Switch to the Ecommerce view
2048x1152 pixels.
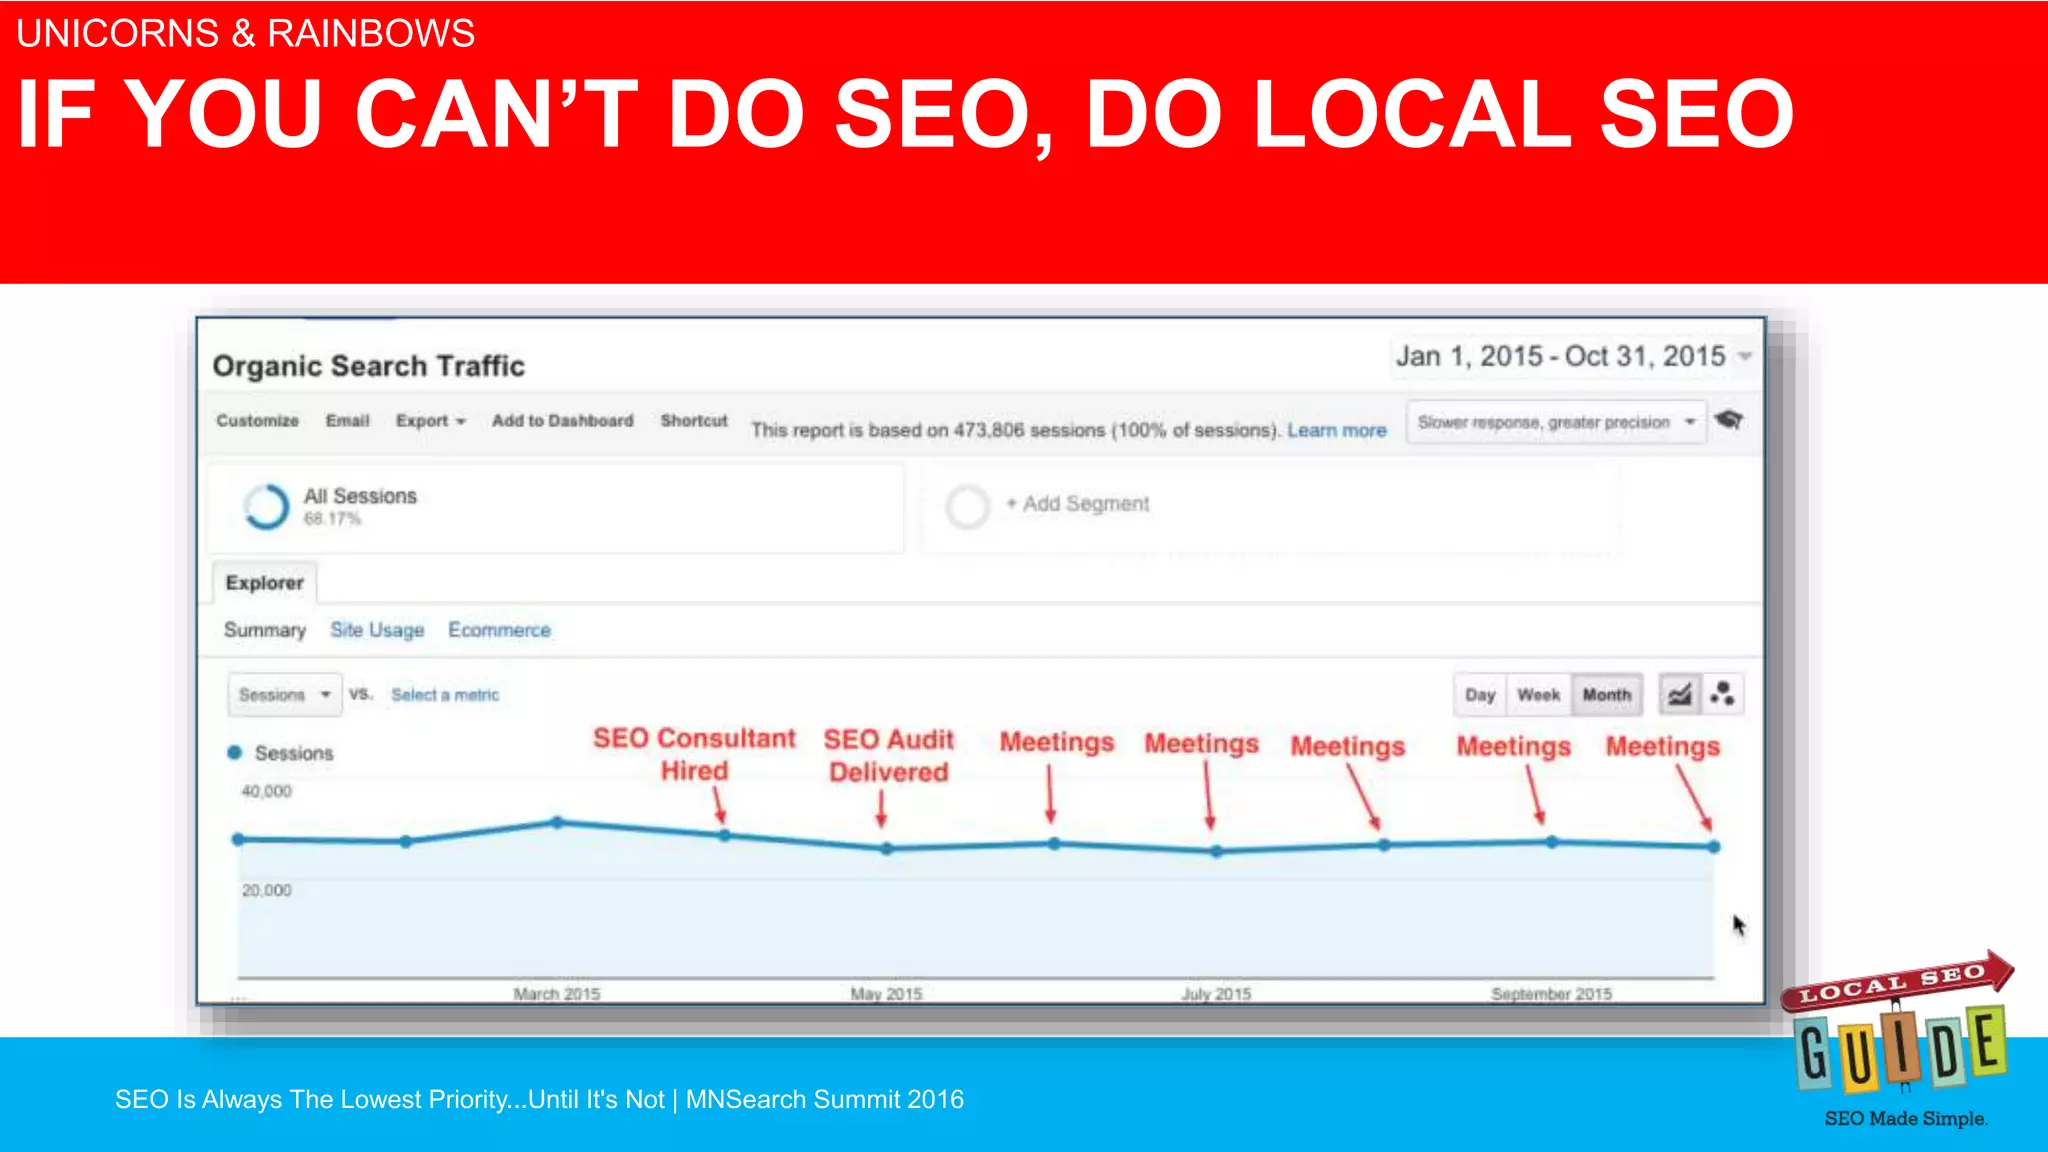499,630
